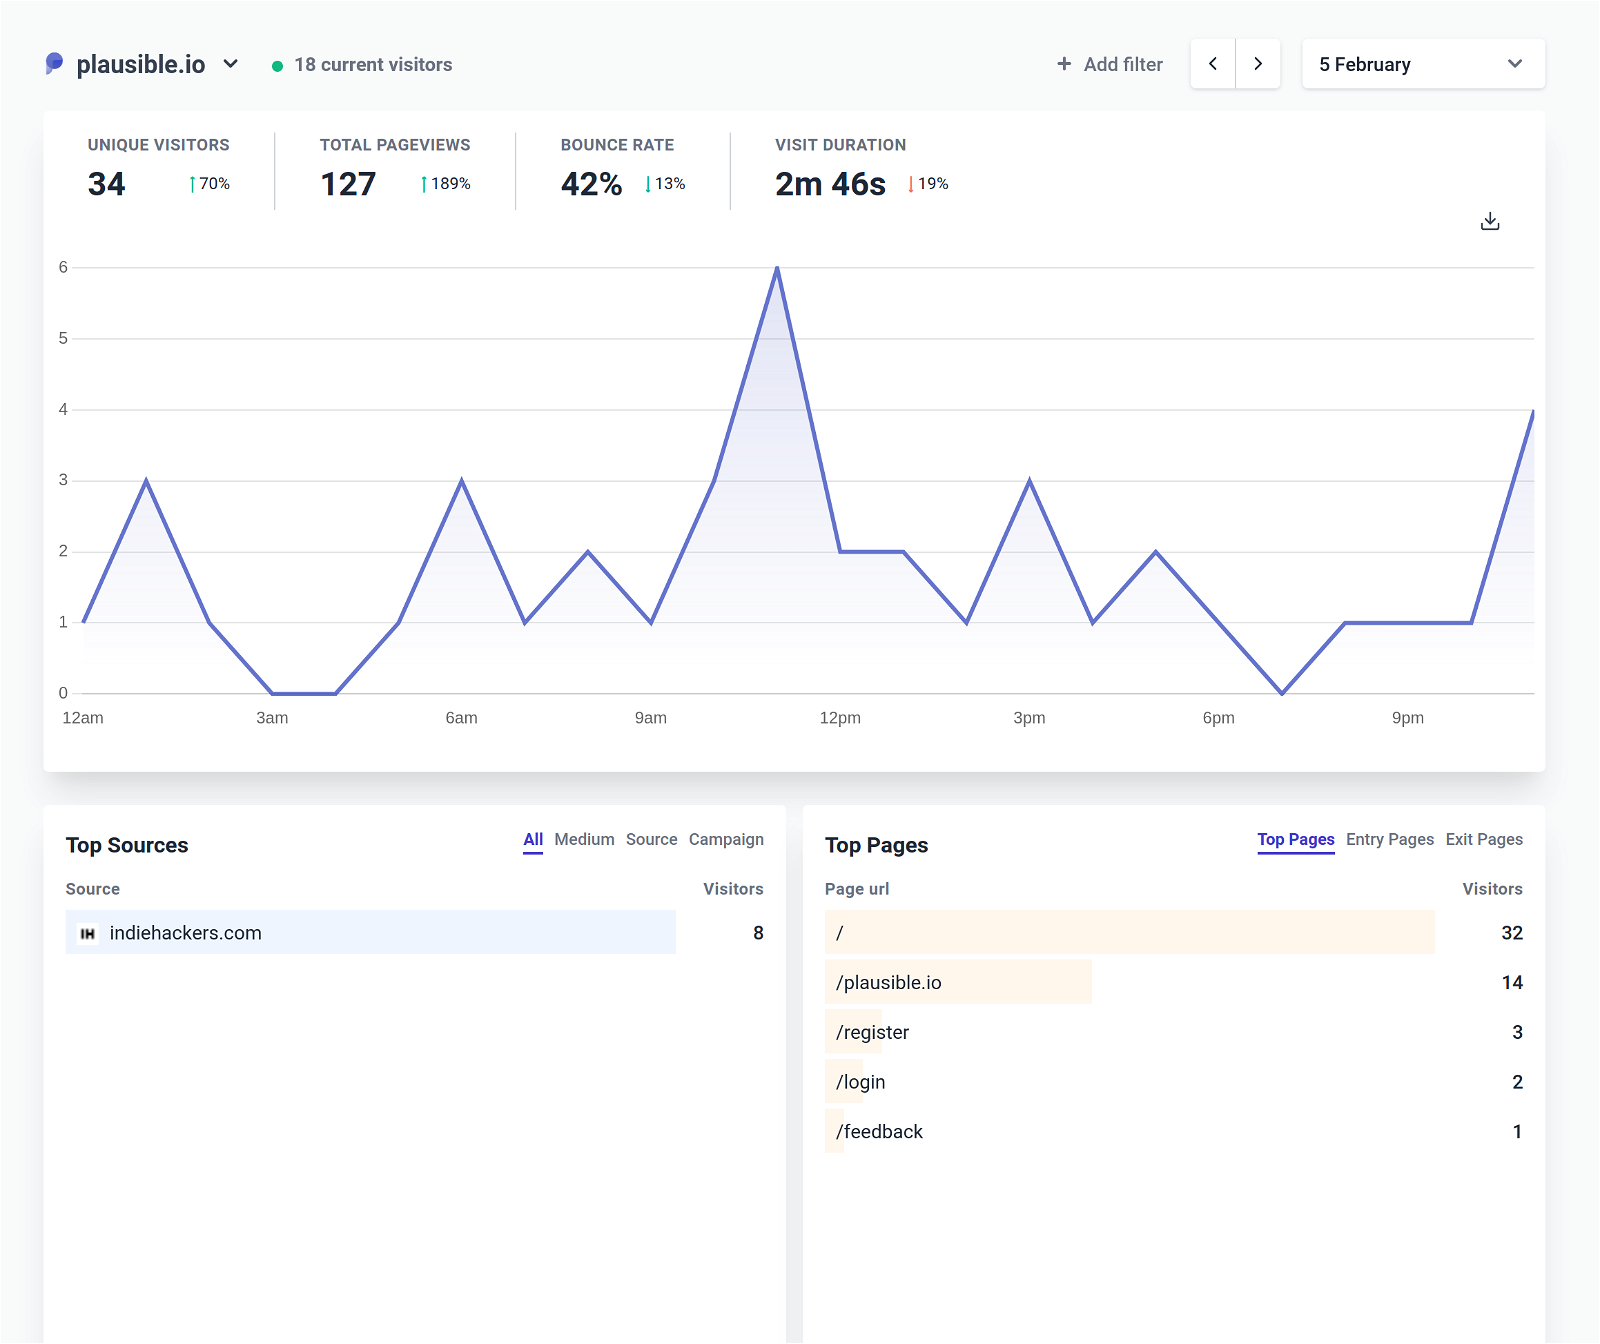Click the plus icon beside Add filter
The image size is (1600, 1344).
pyautogui.click(x=1063, y=64)
